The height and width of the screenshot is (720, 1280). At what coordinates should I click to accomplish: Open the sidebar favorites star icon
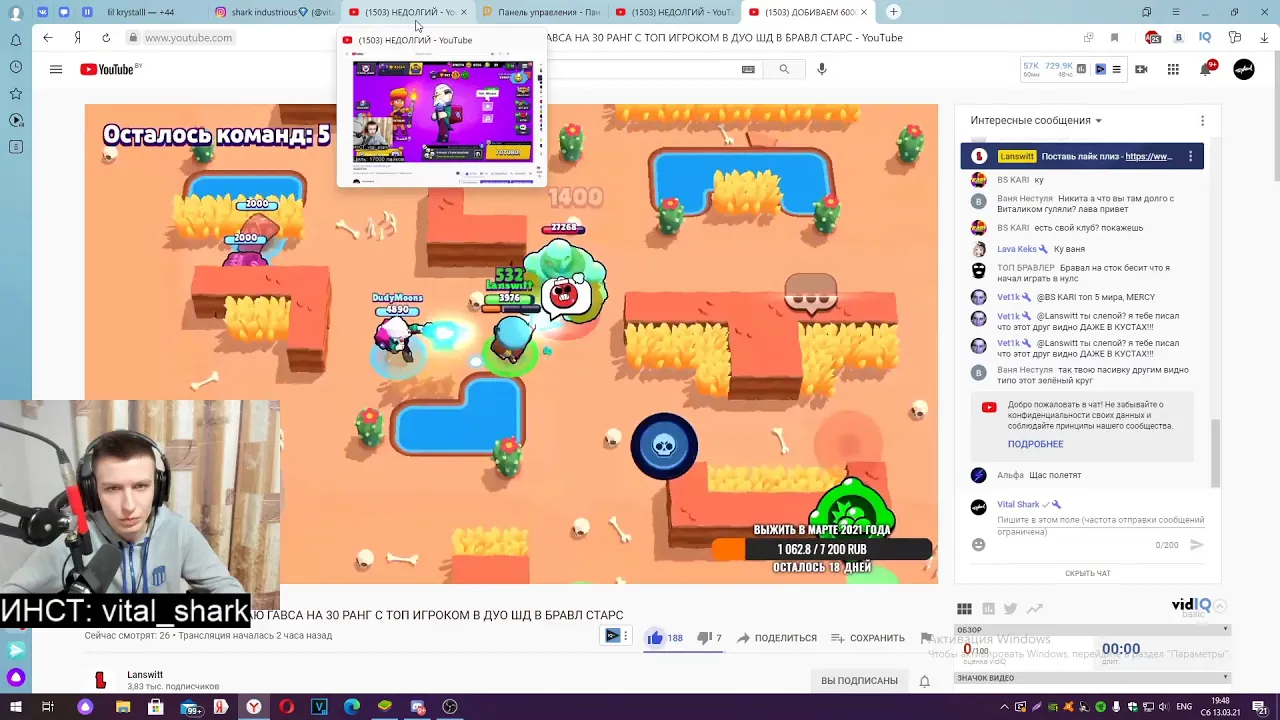tap(16, 93)
